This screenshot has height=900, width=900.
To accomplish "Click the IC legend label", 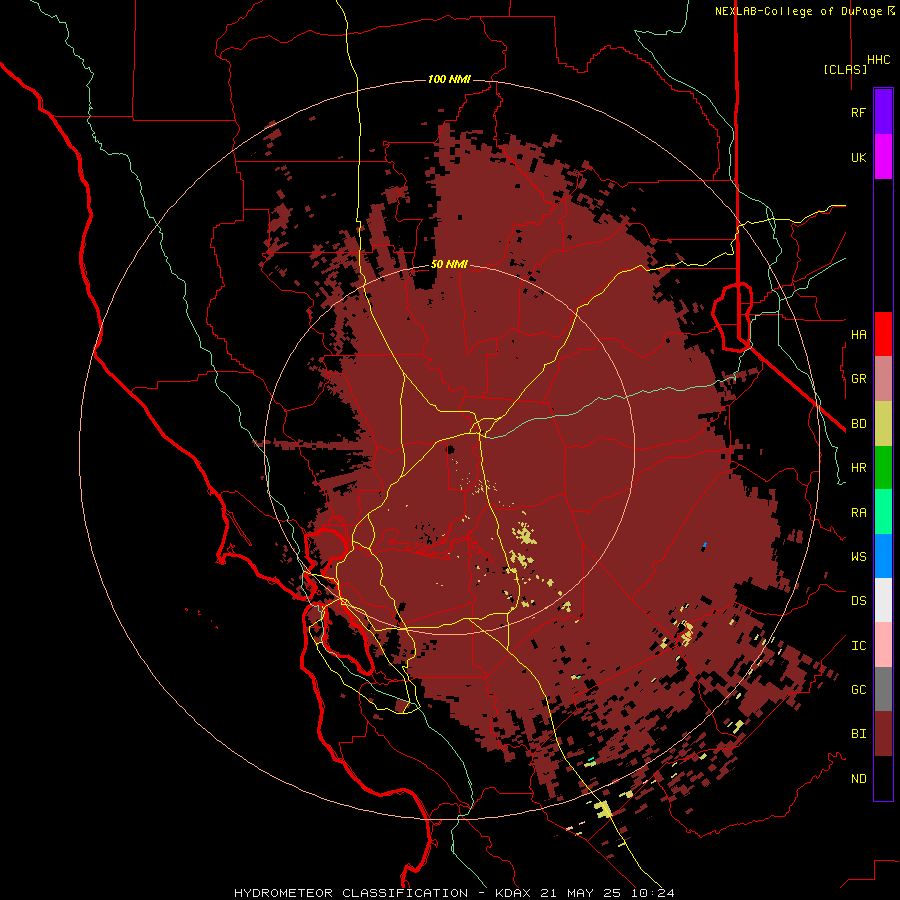I will click(858, 646).
